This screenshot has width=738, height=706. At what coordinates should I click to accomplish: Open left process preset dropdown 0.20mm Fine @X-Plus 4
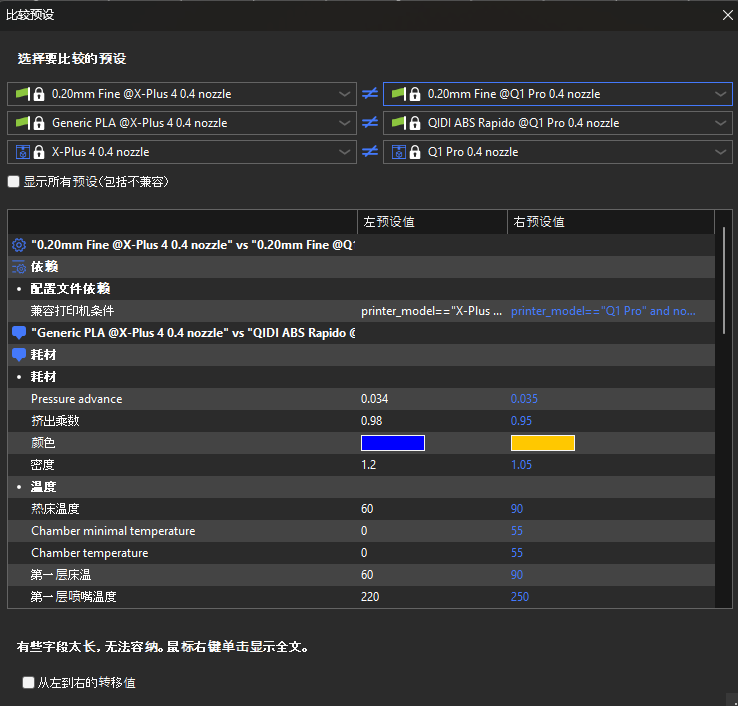click(x=182, y=94)
